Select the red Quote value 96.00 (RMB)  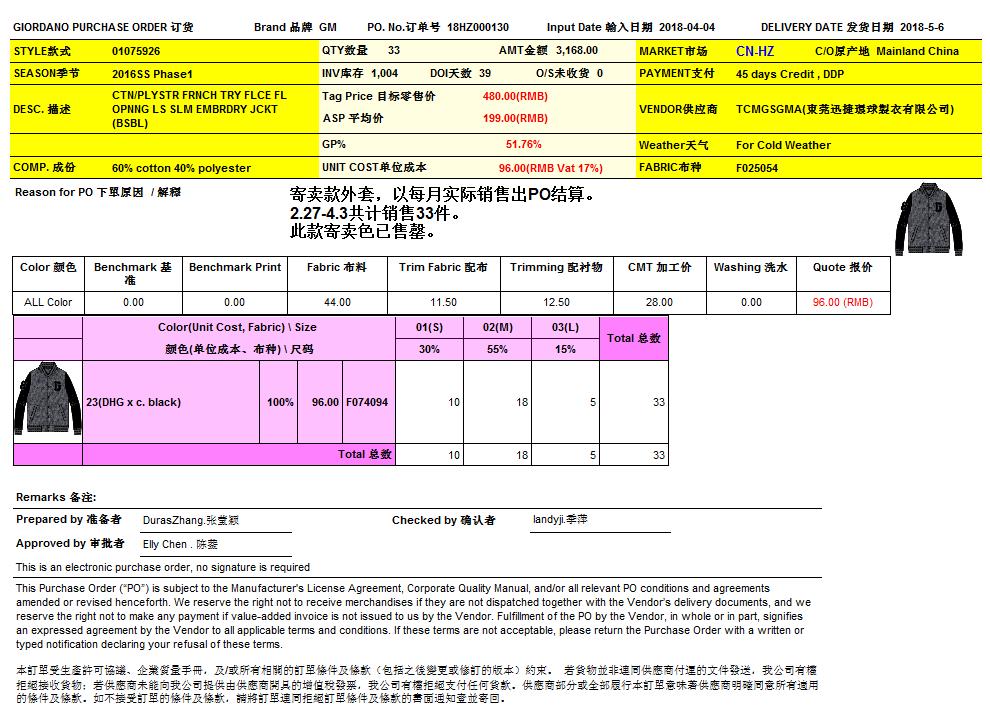pyautogui.click(x=842, y=302)
